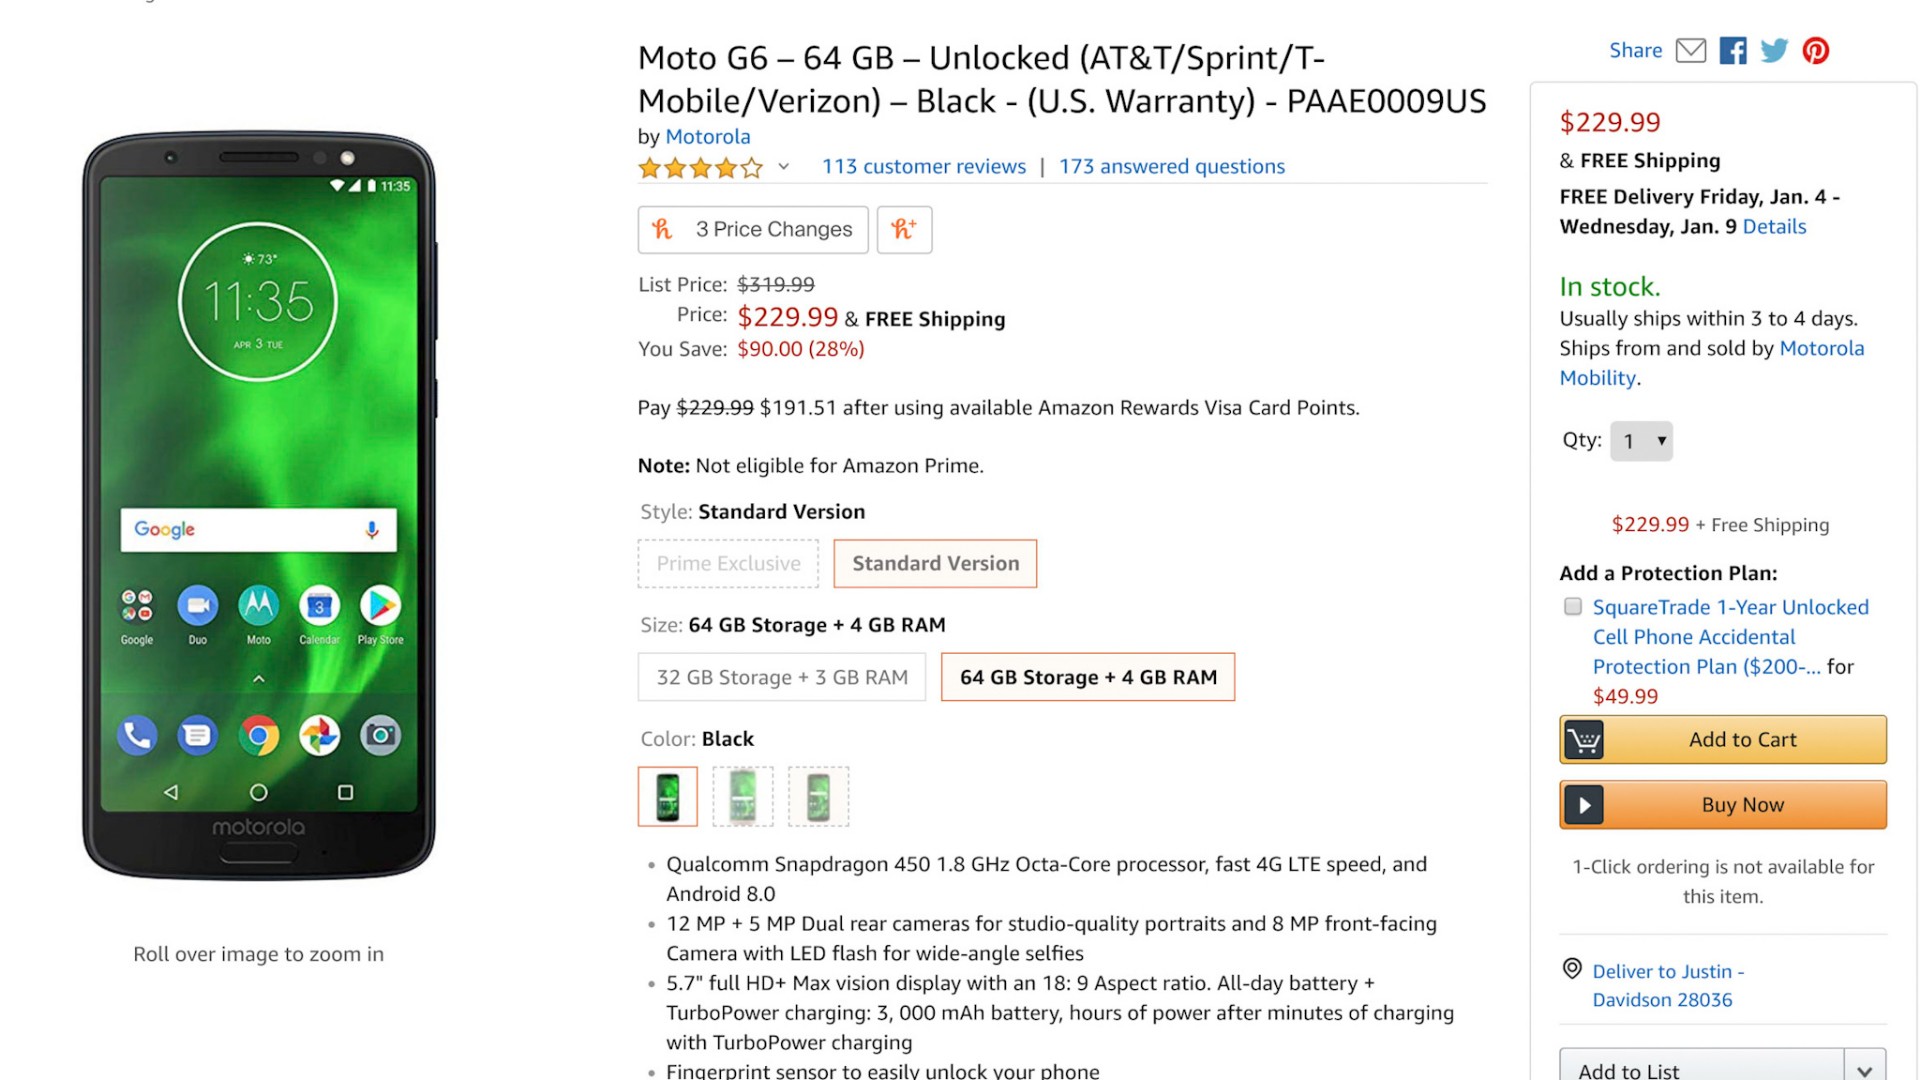
Task: Click the main Moto G6 product image
Action: coord(259,506)
